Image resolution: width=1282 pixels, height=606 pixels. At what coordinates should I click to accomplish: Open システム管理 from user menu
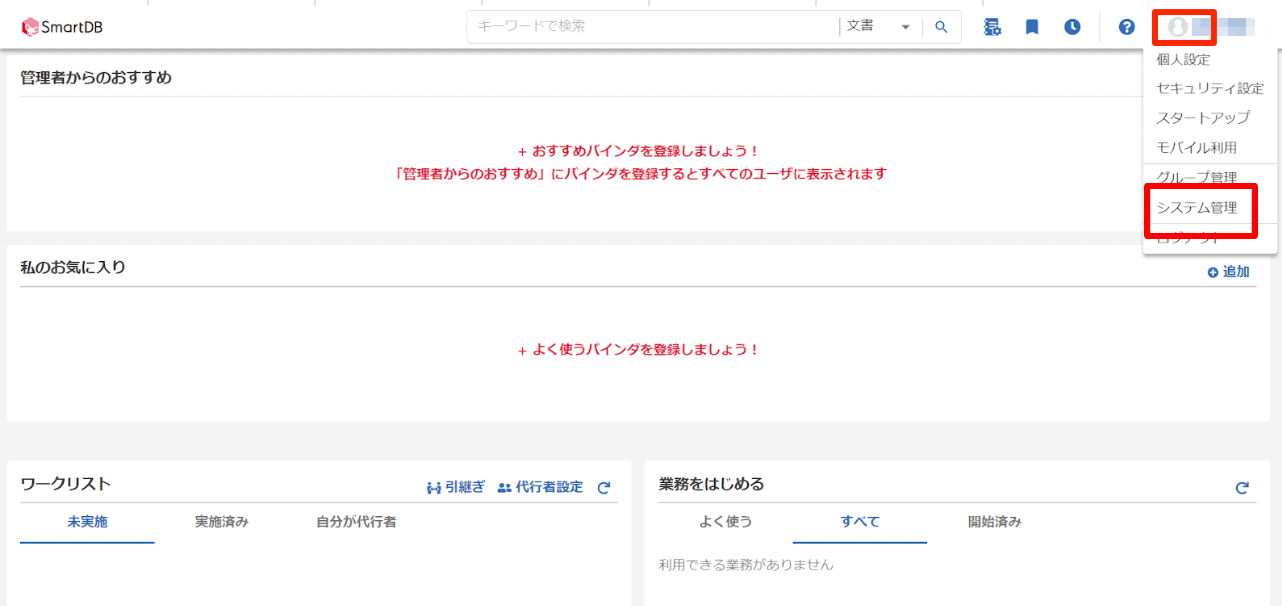(1197, 208)
